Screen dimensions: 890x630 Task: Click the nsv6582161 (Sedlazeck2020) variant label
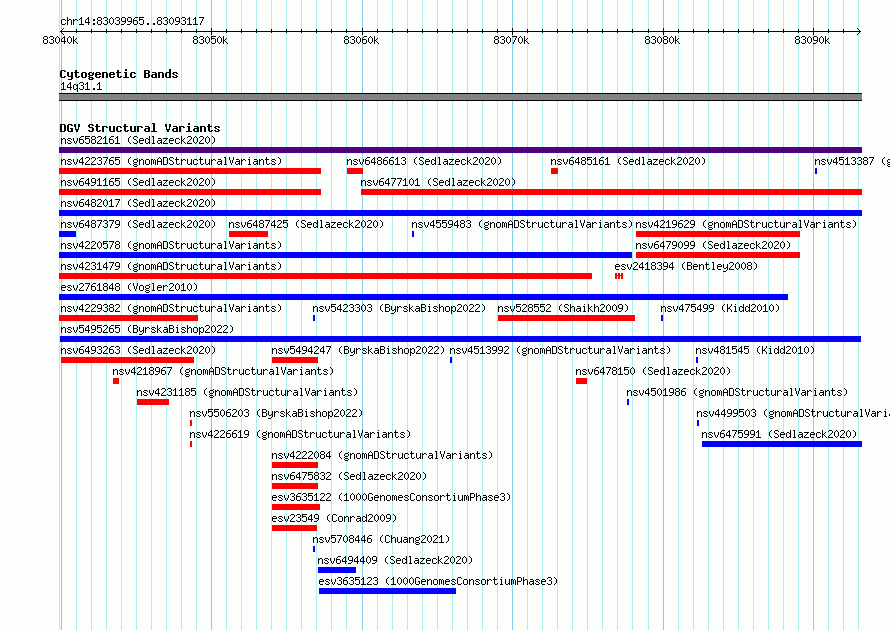click(x=138, y=140)
